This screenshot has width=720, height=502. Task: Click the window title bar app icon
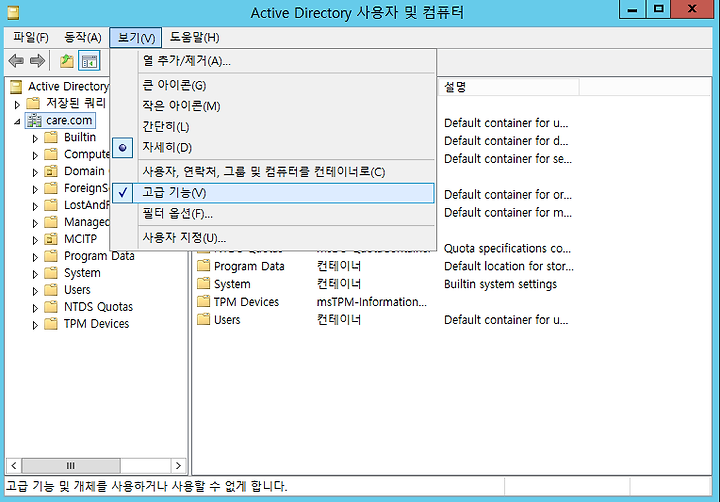tap(14, 13)
